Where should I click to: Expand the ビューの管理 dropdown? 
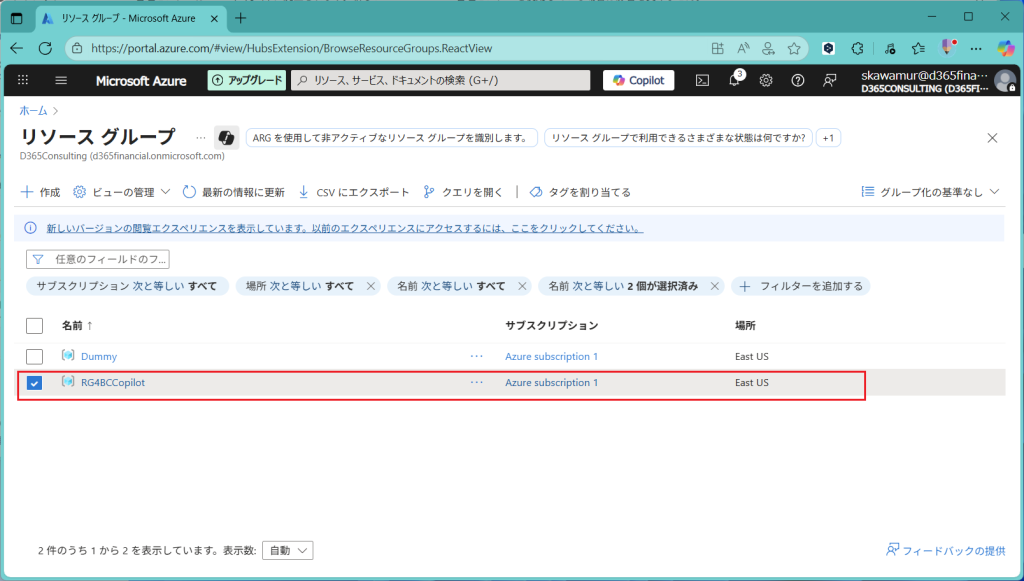coord(121,192)
